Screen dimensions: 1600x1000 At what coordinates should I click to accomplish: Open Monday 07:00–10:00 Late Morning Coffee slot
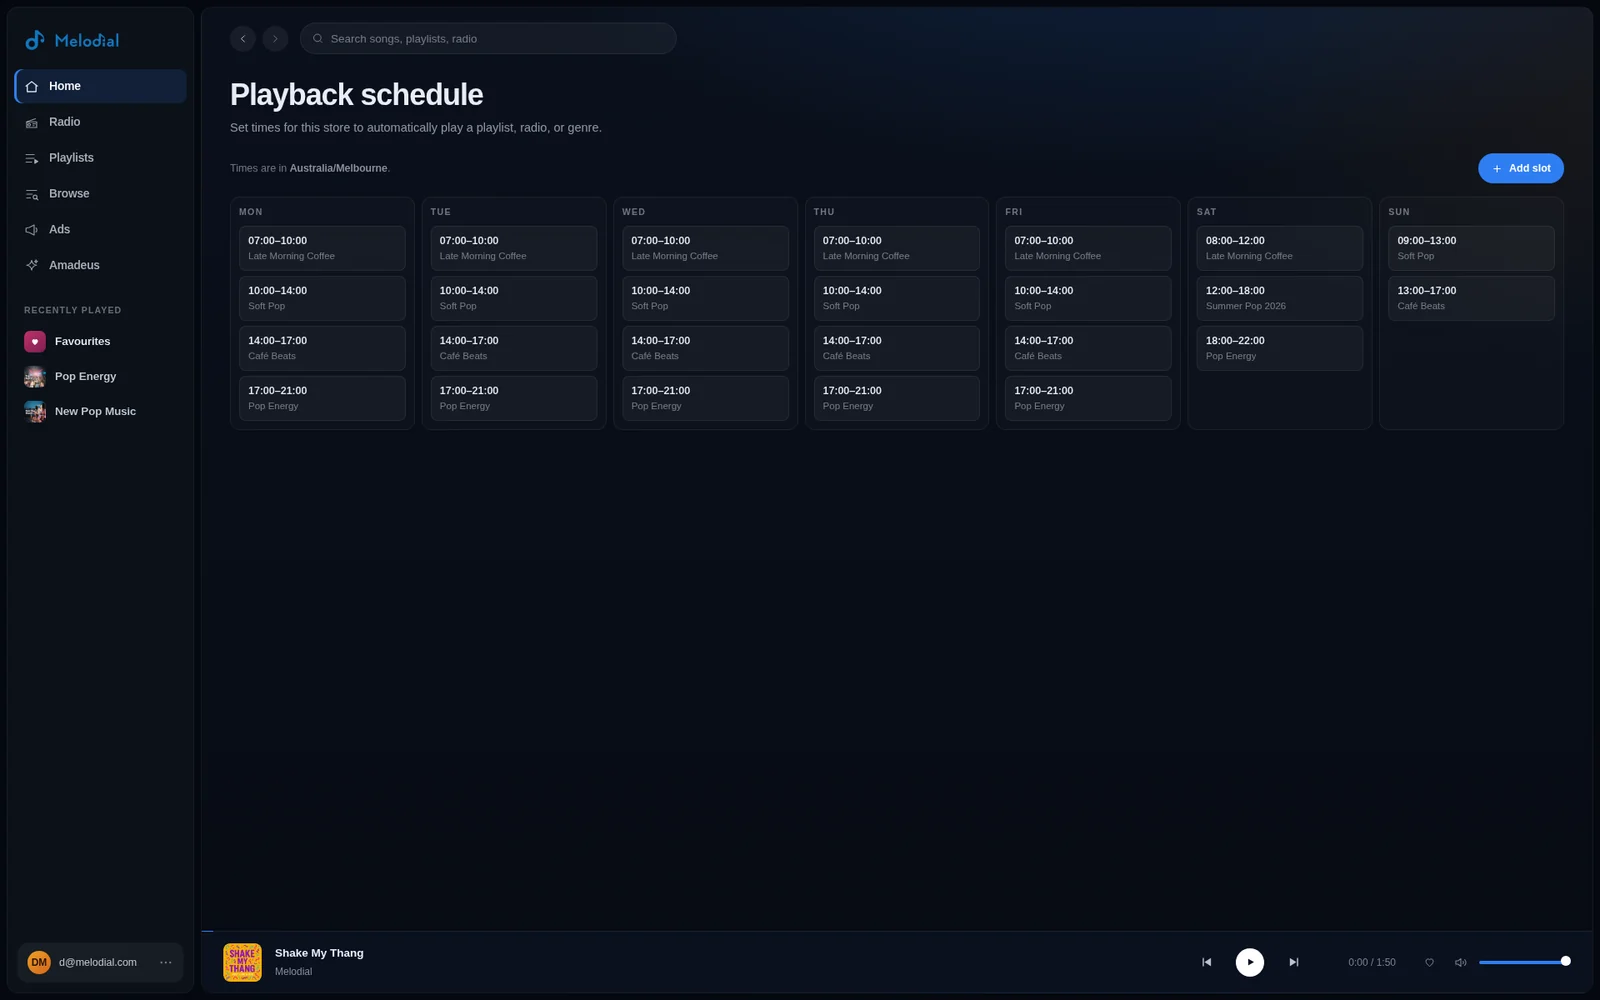pyautogui.click(x=322, y=248)
